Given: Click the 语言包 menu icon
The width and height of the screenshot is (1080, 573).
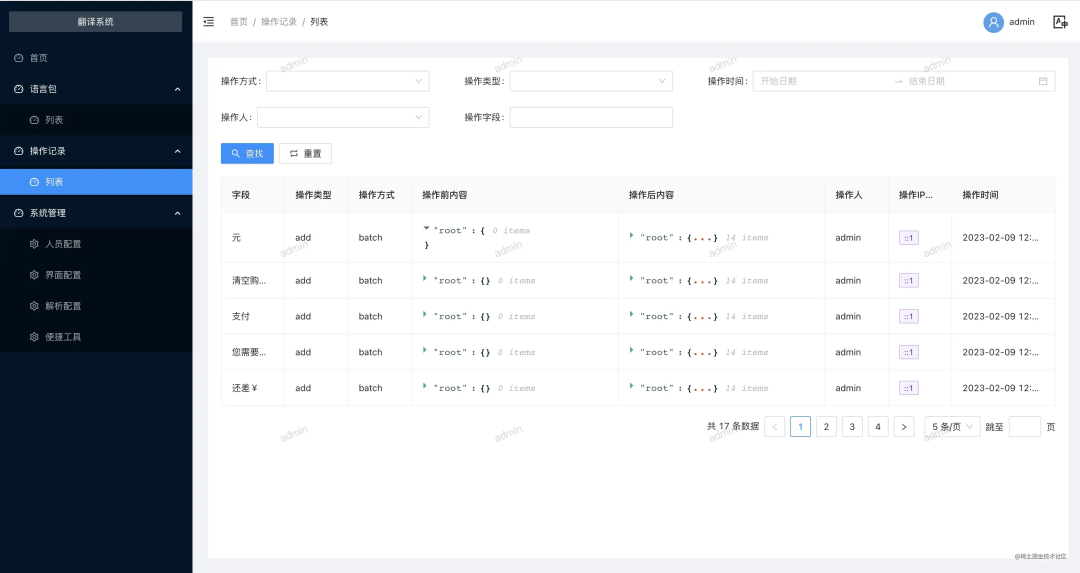Looking at the screenshot, I should [x=19, y=89].
